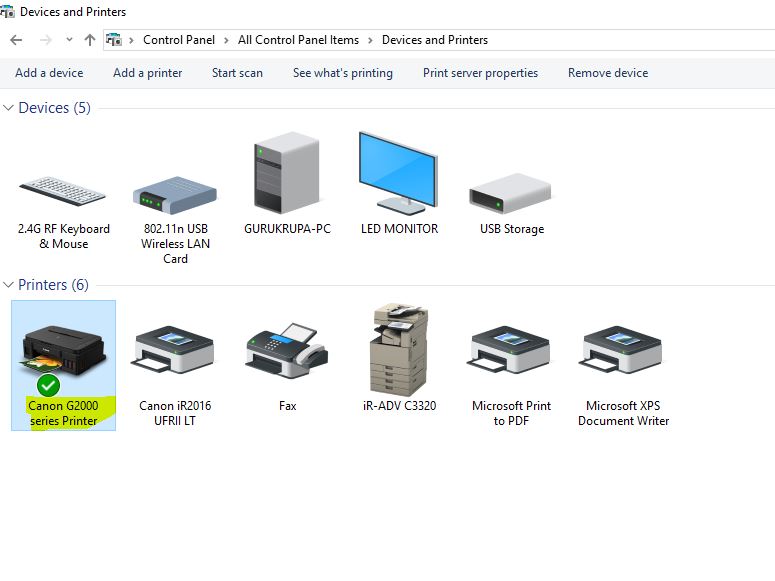This screenshot has width=775, height=581.
Task: Open the recent locations dropdown arrow
Action: [69, 40]
